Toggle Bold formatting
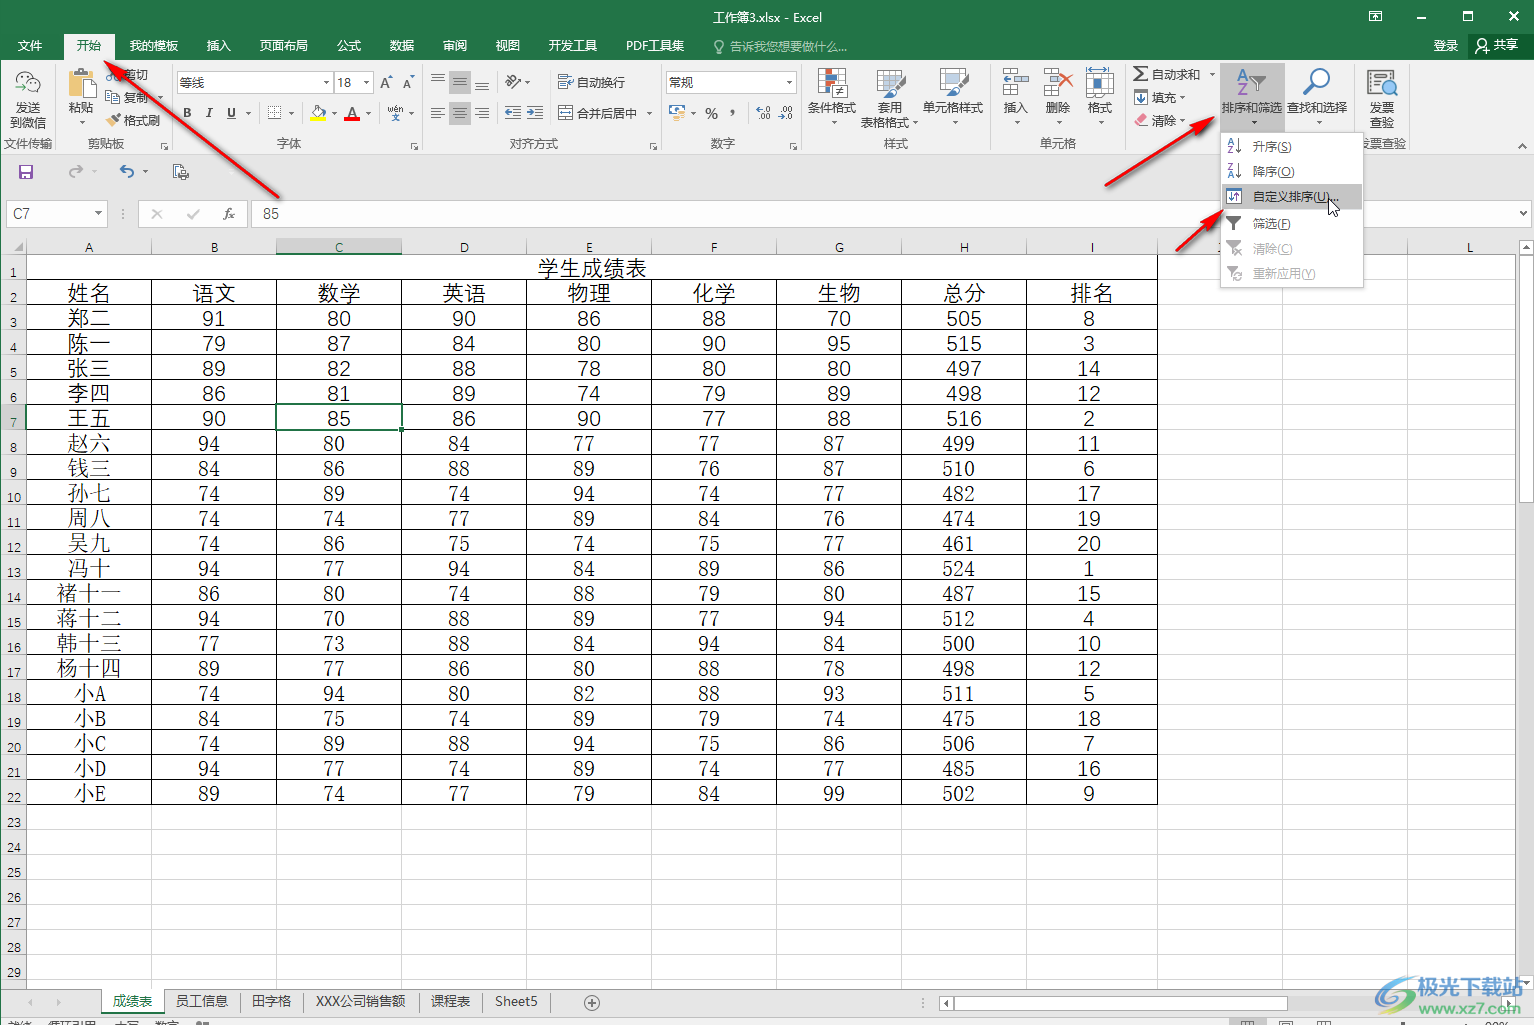 (187, 113)
